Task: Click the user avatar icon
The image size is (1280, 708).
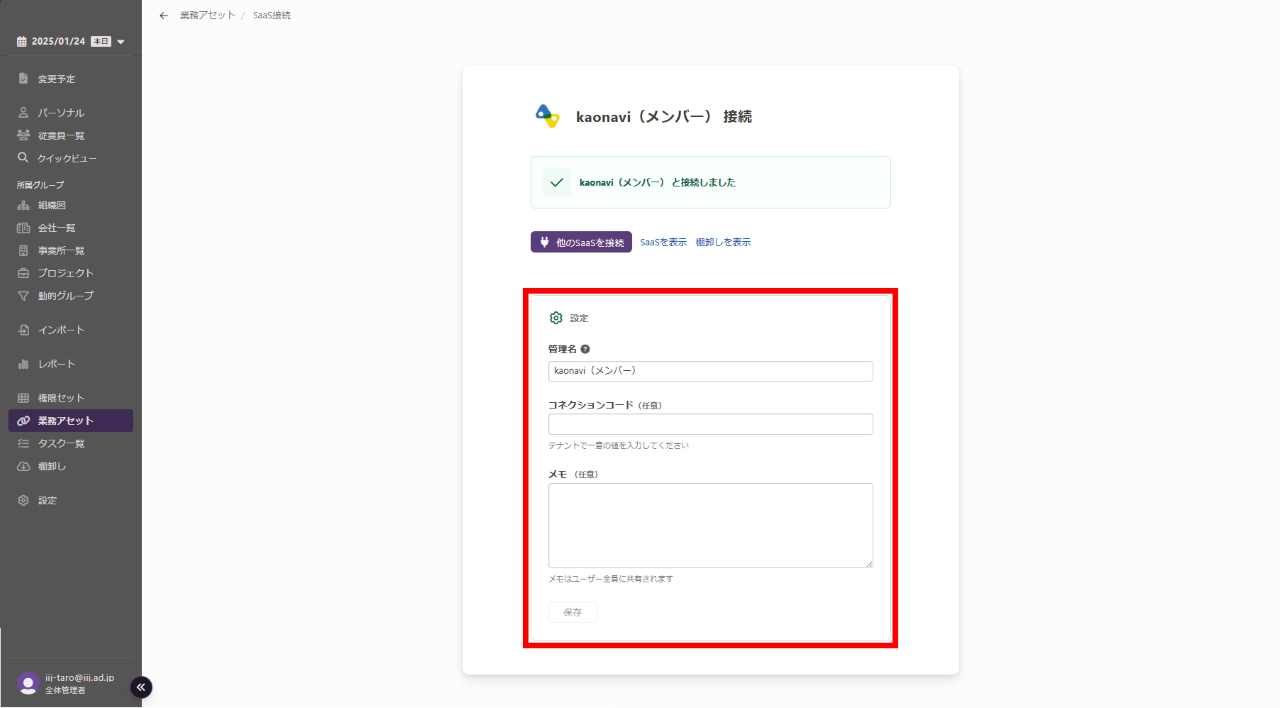Action: pyautogui.click(x=28, y=683)
